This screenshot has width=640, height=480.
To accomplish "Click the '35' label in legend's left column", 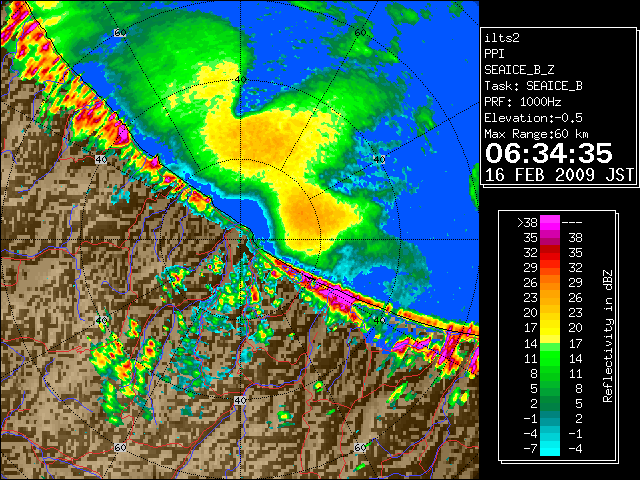I will pos(531,238).
